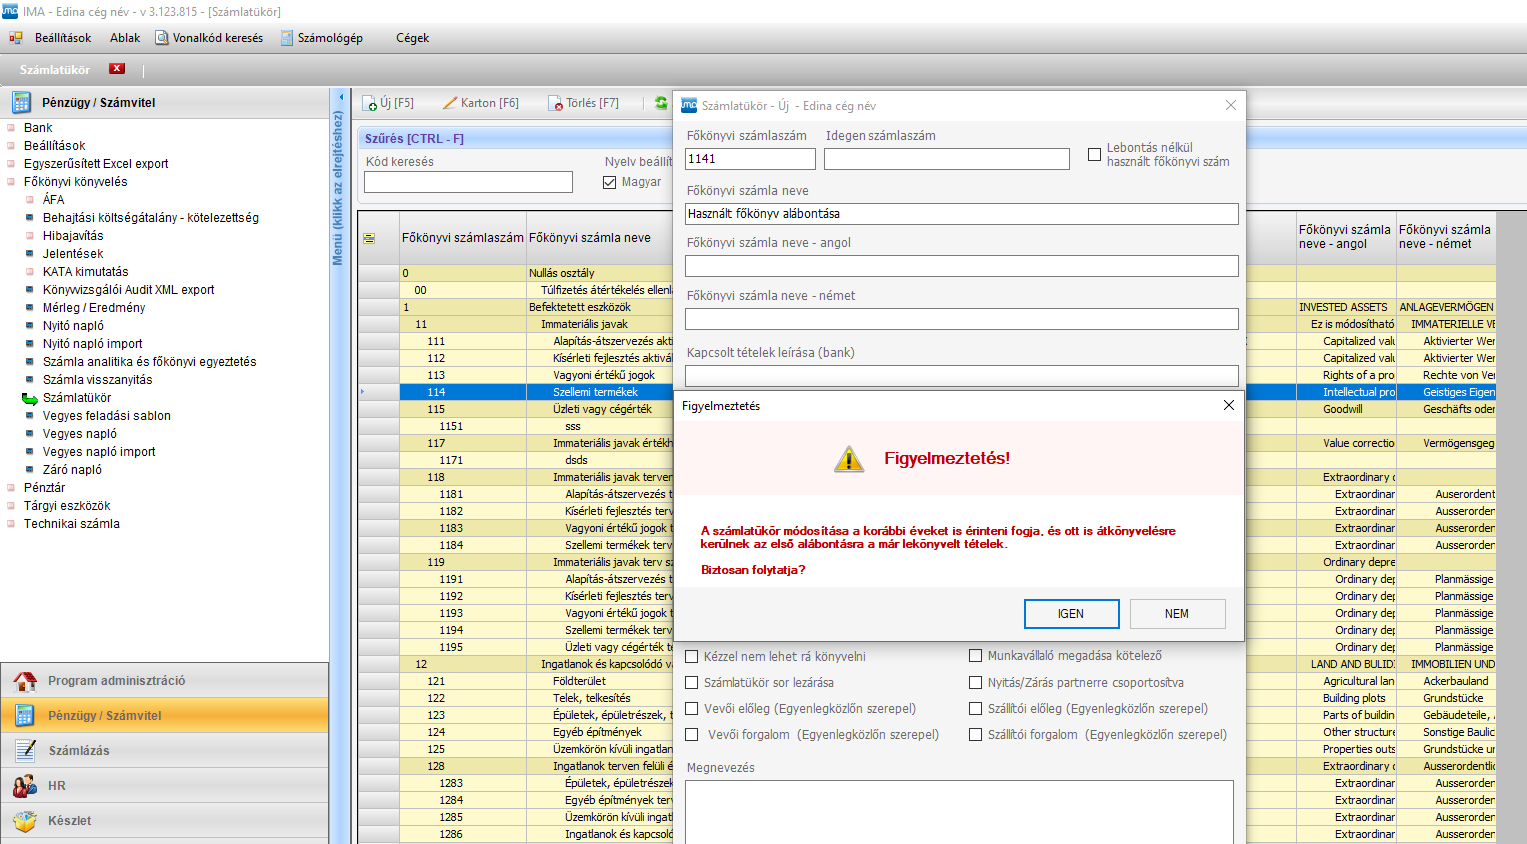Image resolution: width=1527 pixels, height=844 pixels.
Task: Open the Ablak menu
Action: pos(125,38)
